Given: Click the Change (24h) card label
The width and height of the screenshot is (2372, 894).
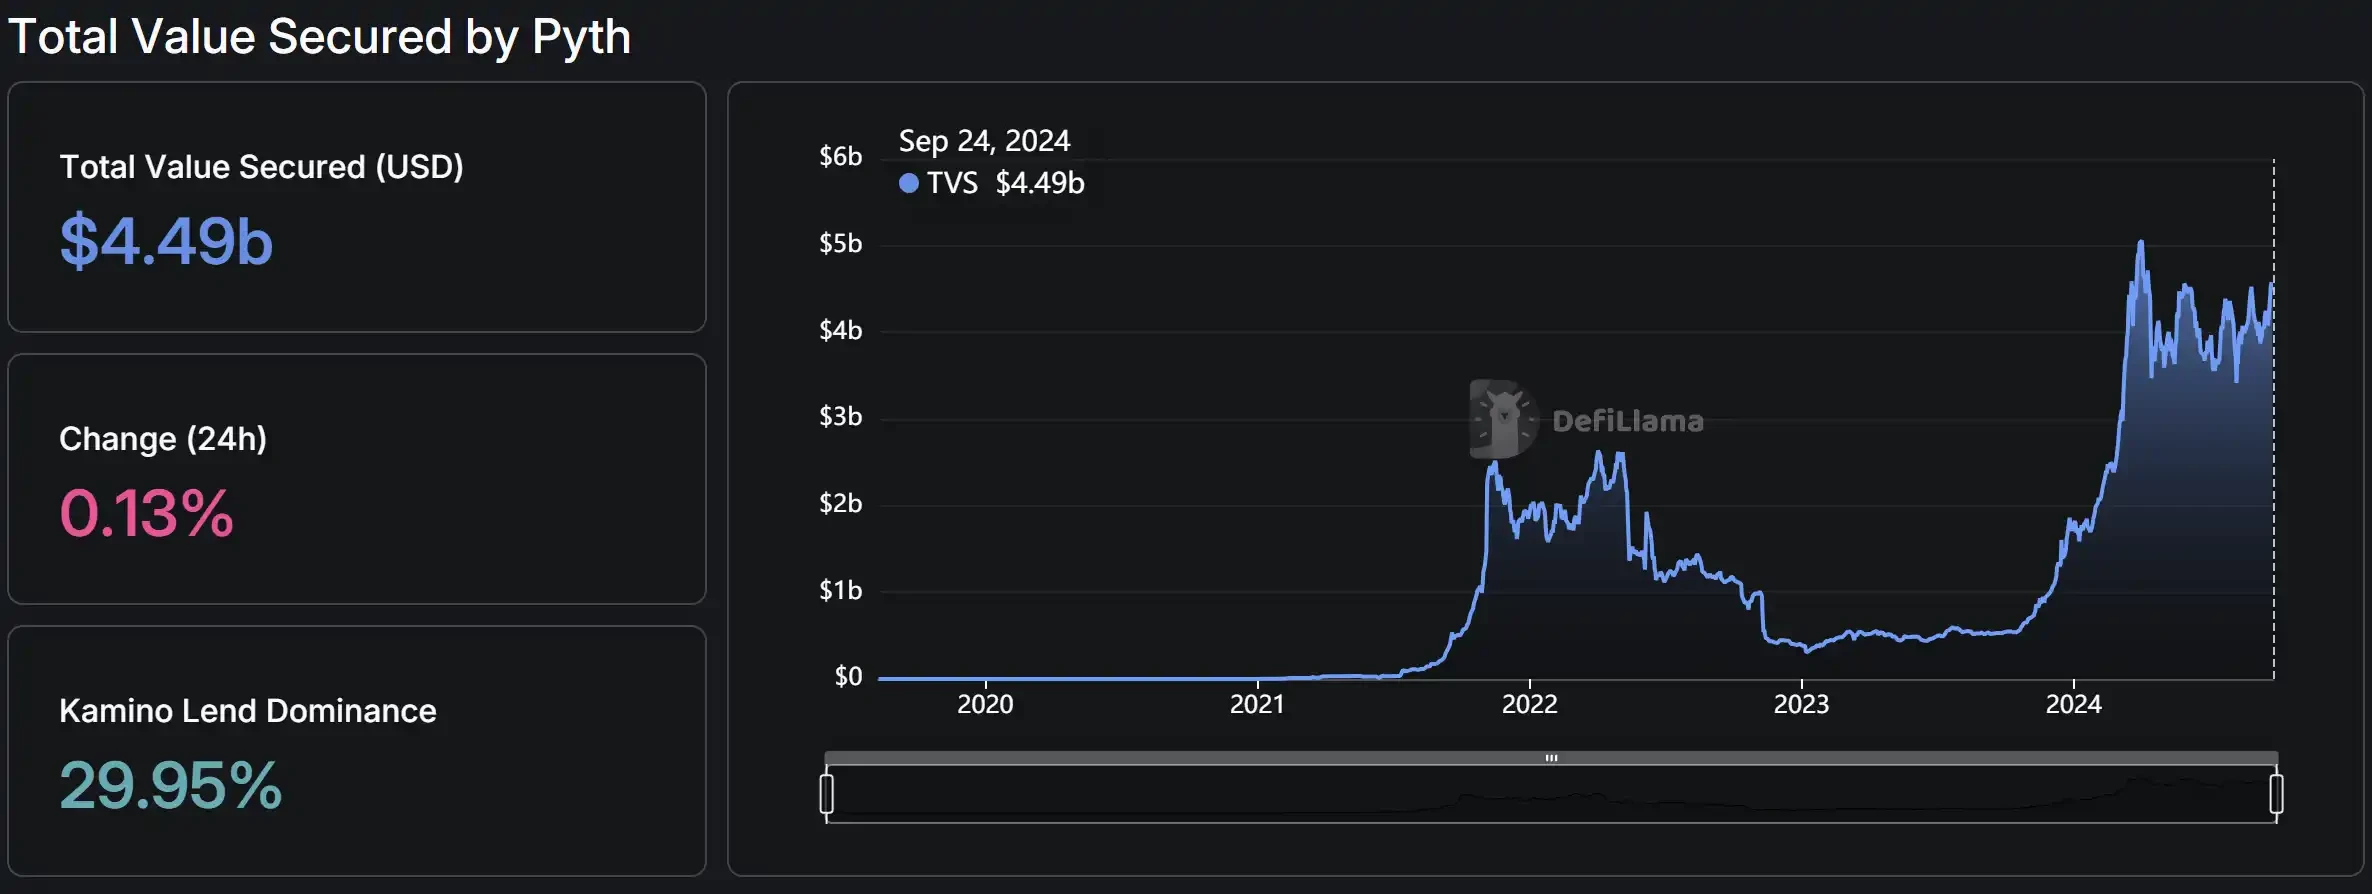Looking at the screenshot, I should point(163,439).
